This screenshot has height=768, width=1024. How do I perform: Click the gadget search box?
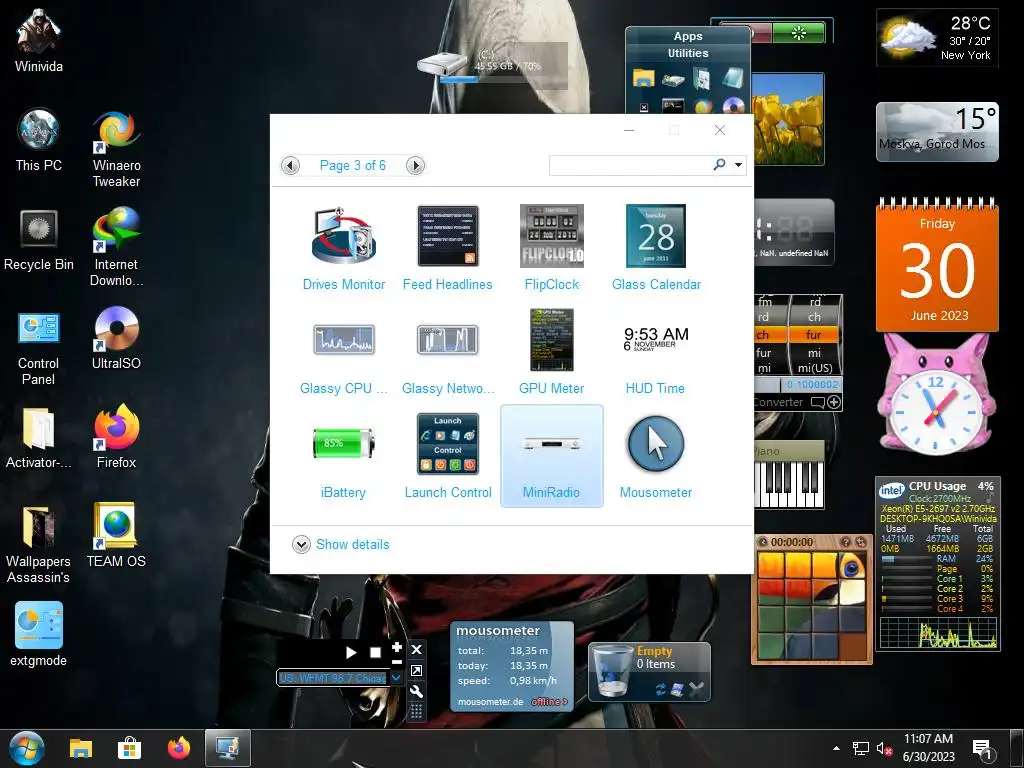[x=629, y=165]
